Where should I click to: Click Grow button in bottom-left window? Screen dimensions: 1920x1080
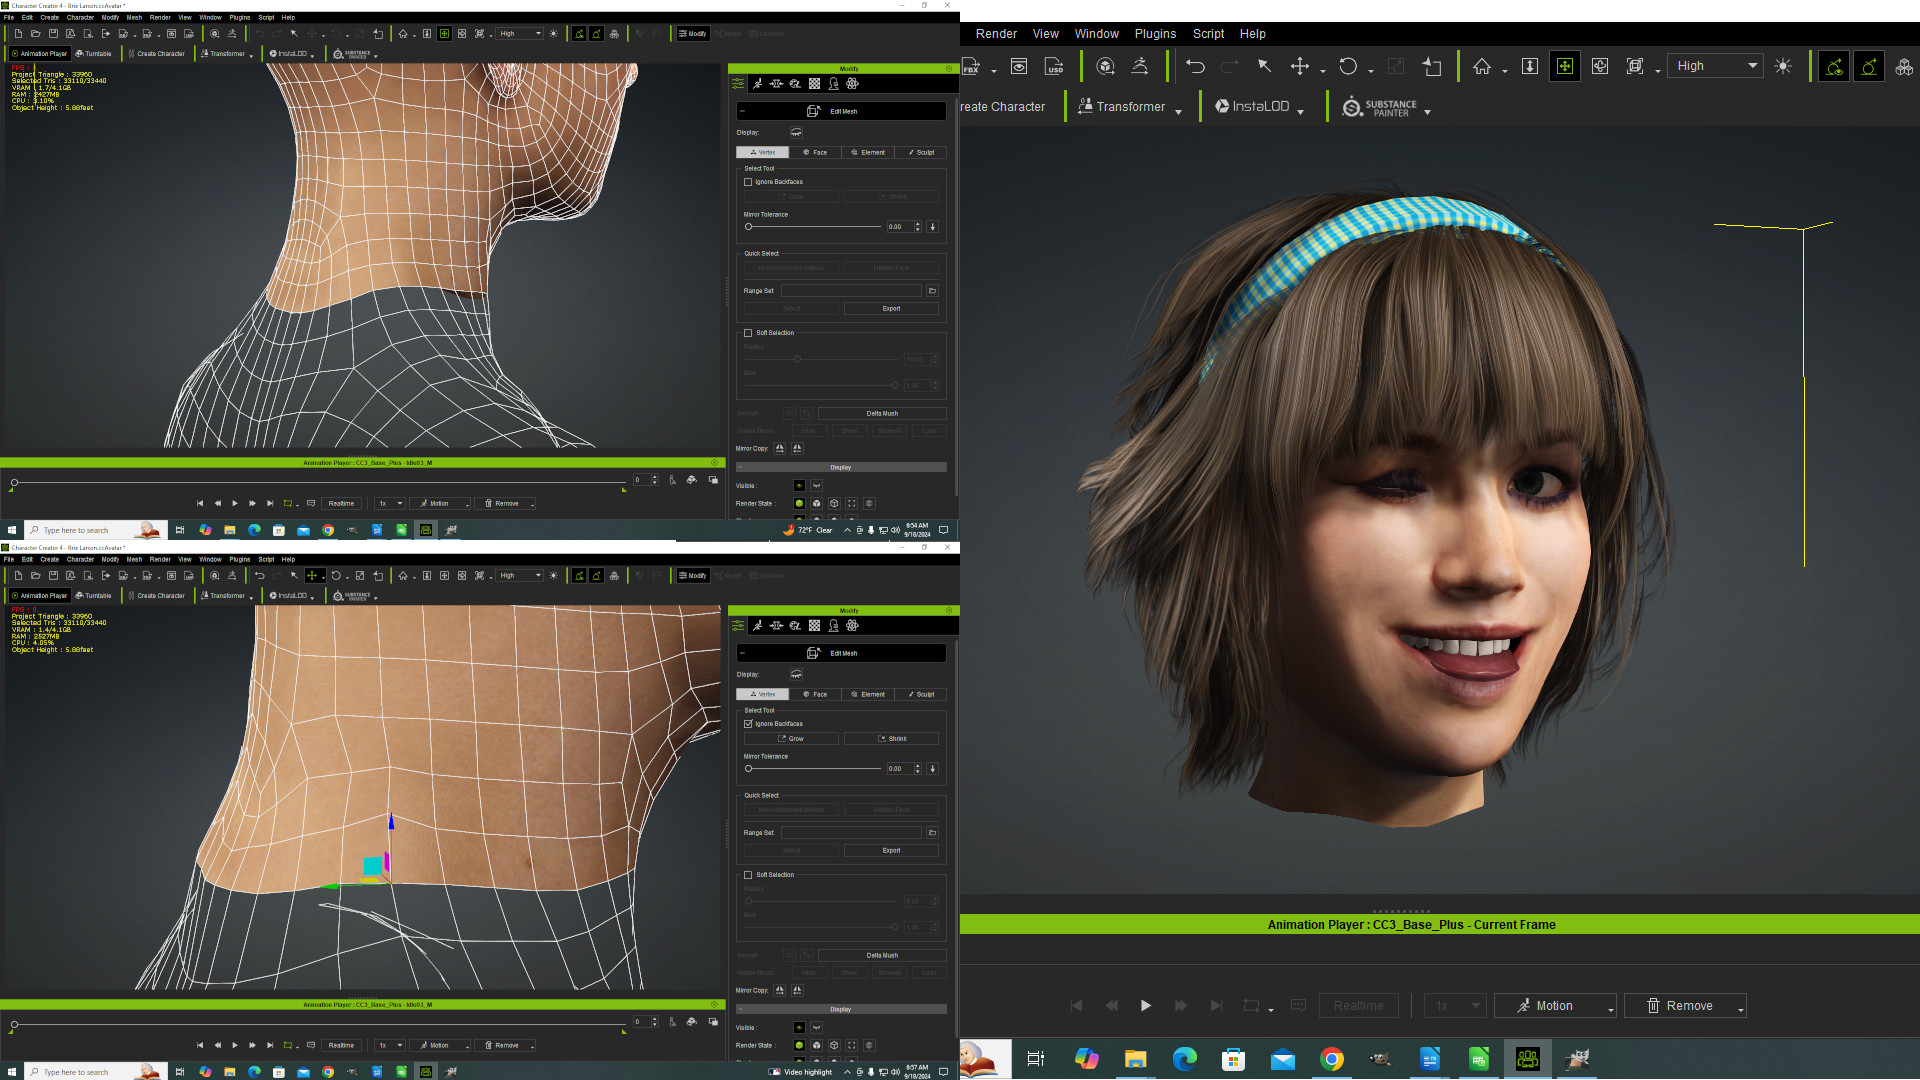[791, 739]
